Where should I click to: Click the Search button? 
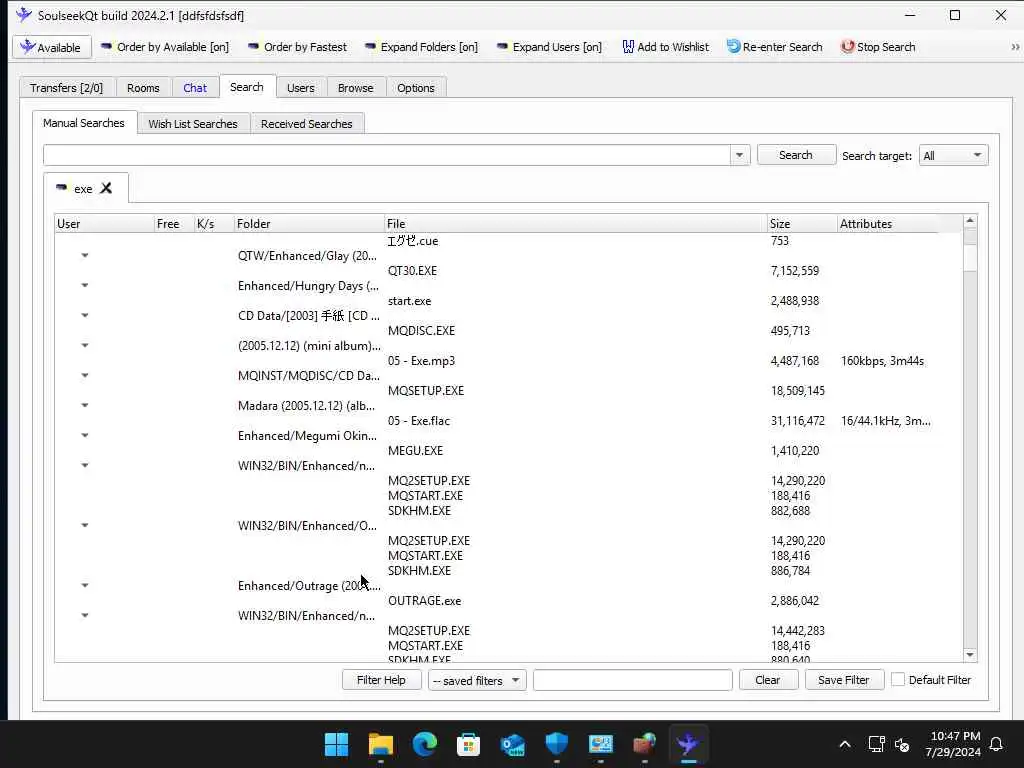click(795, 155)
